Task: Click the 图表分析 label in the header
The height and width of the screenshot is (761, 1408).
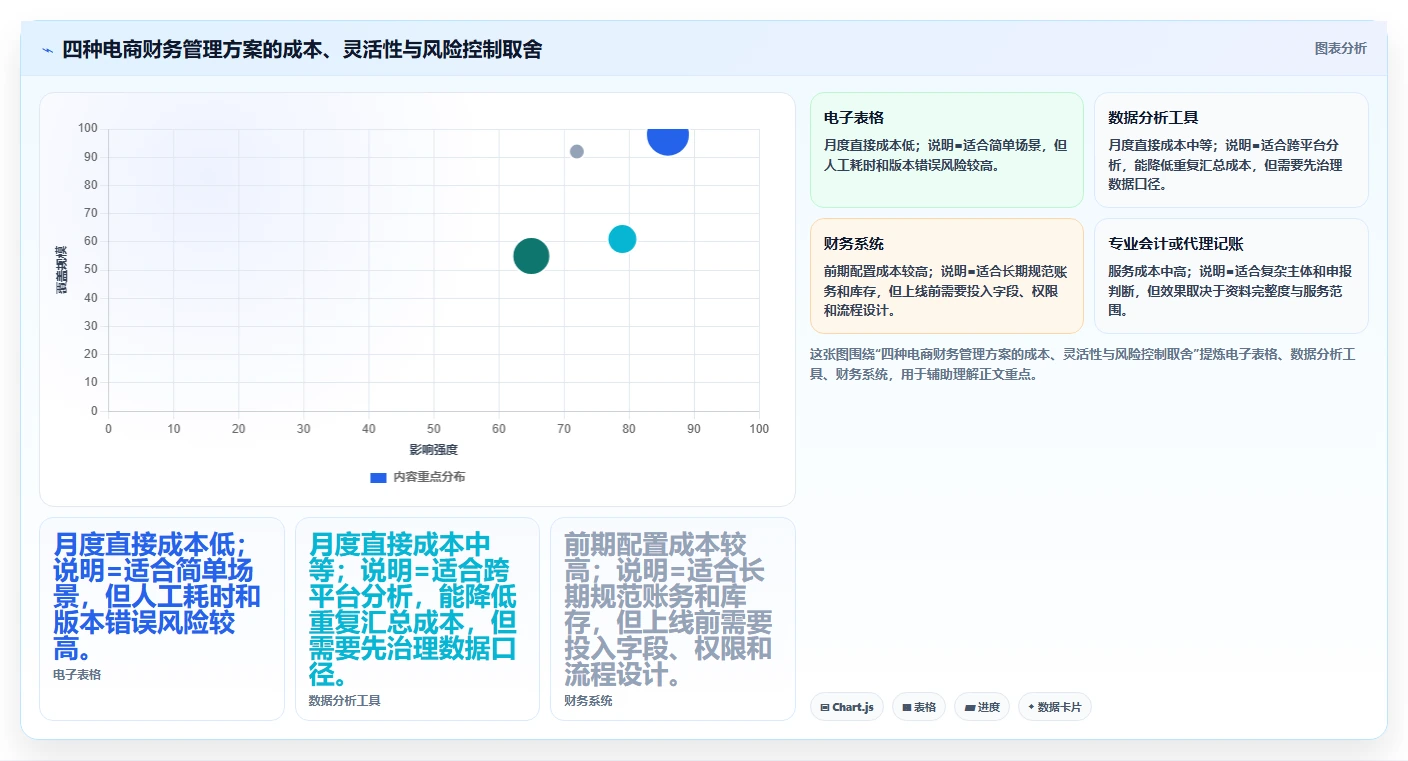Action: [x=1340, y=48]
